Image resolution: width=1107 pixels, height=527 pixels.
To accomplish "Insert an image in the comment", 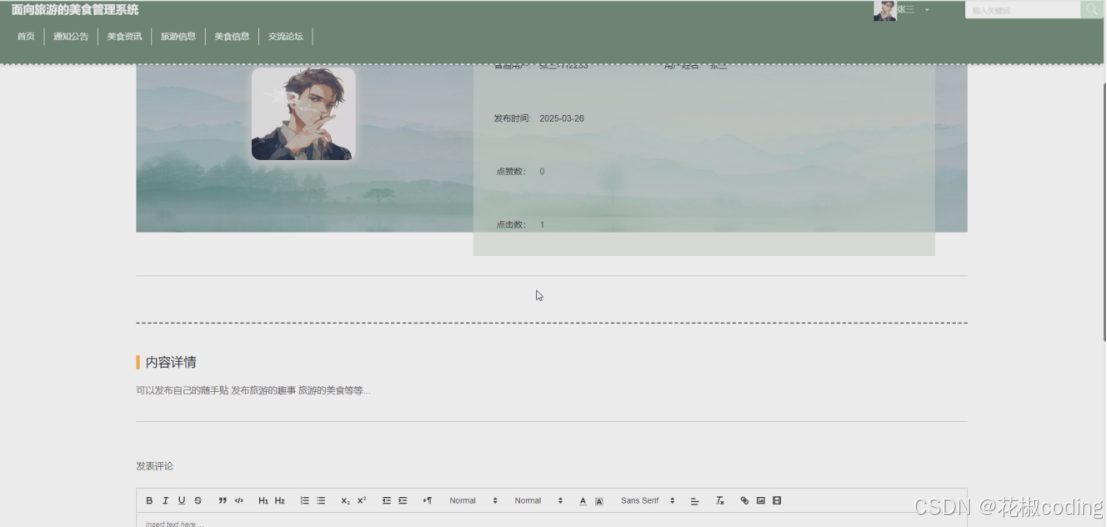I will [x=760, y=500].
